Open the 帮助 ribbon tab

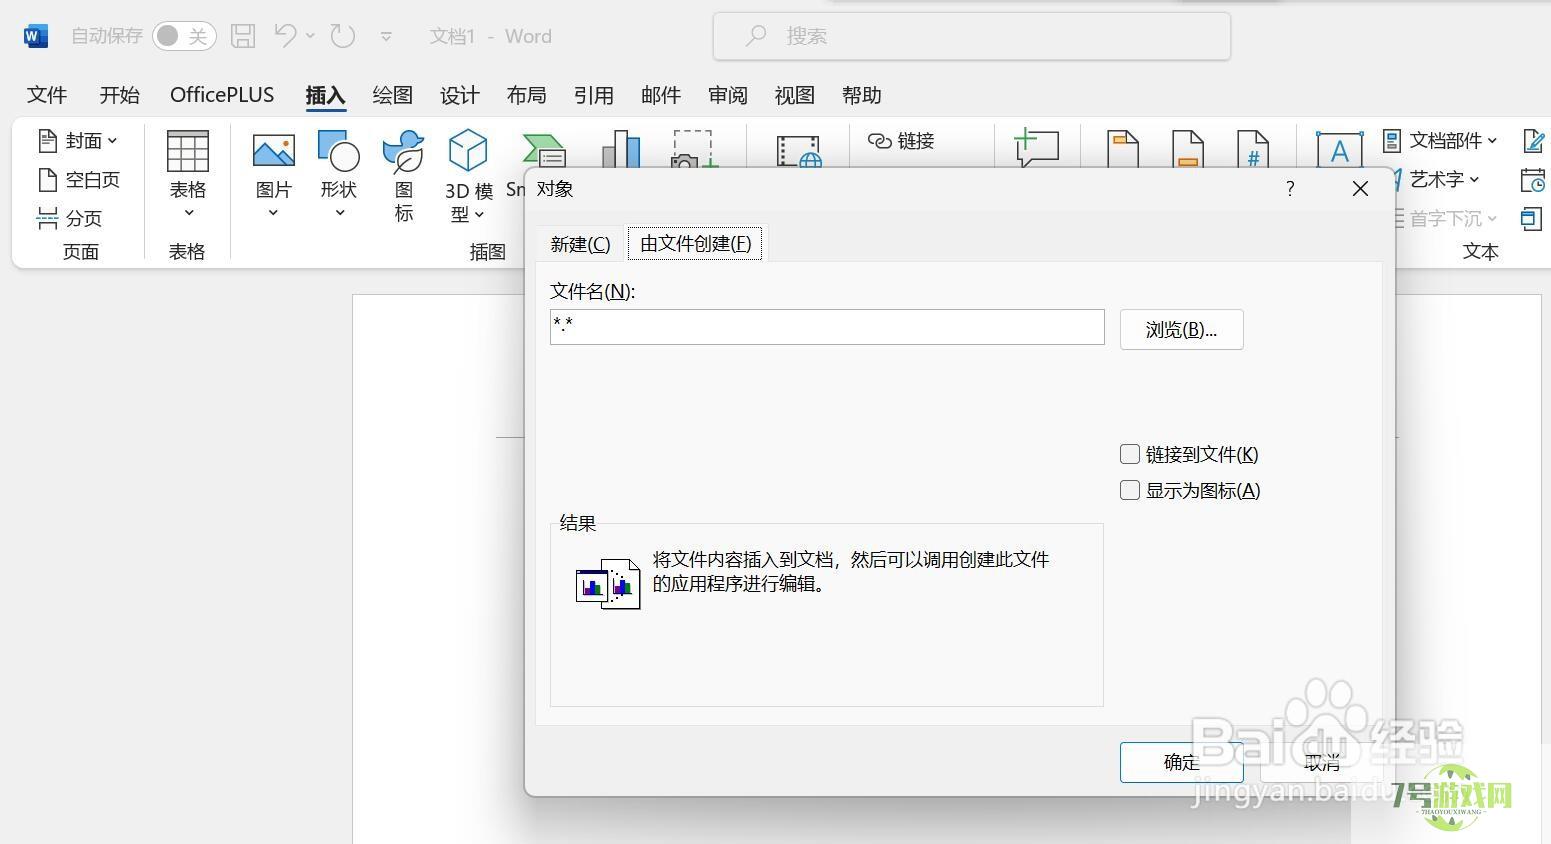[x=862, y=95]
